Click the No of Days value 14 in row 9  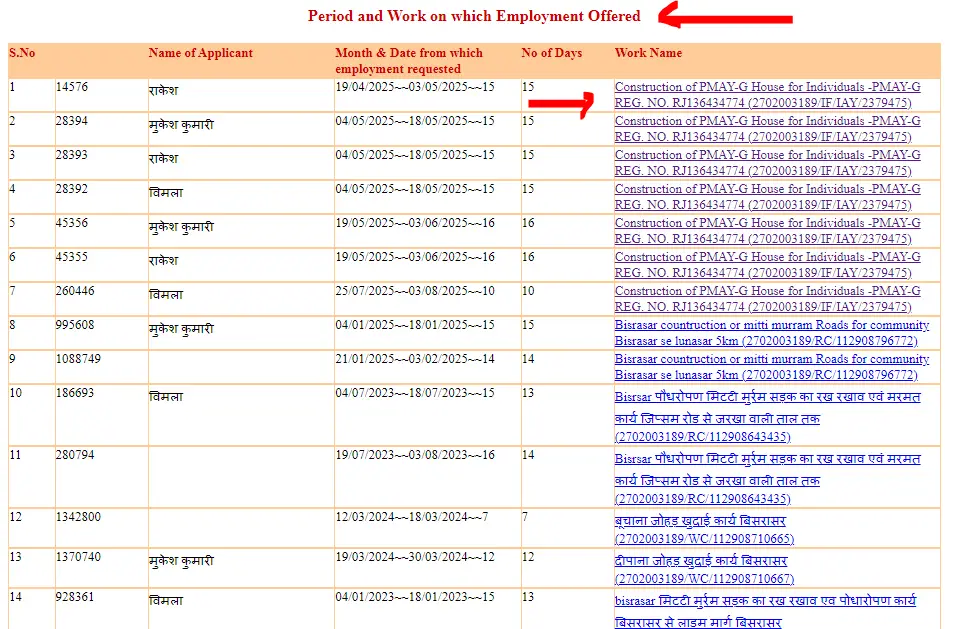[528, 359]
